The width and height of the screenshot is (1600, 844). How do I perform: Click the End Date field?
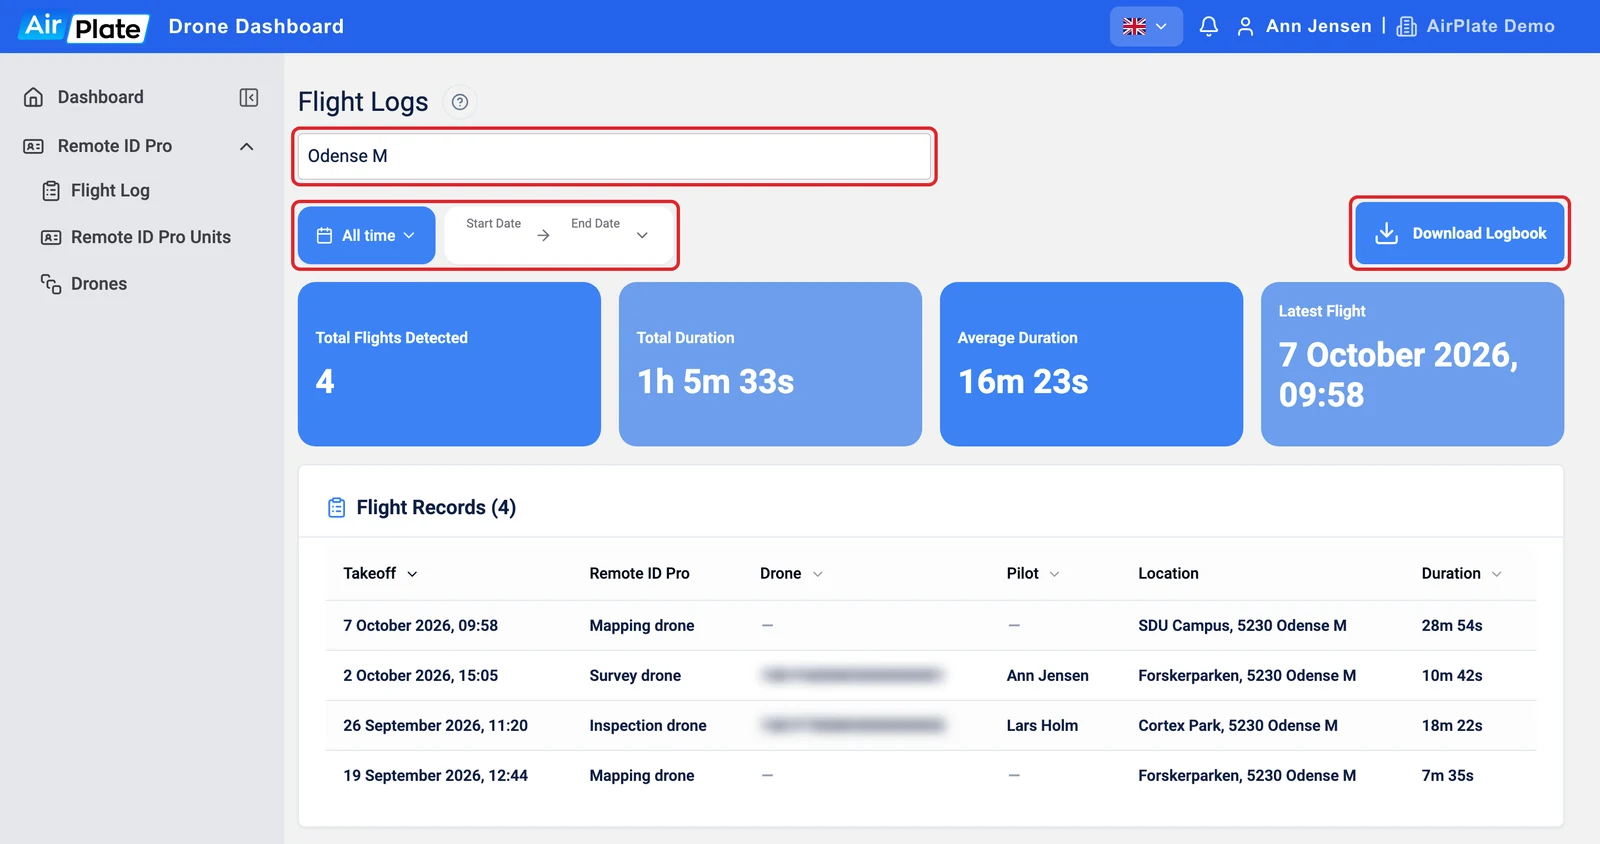595,224
